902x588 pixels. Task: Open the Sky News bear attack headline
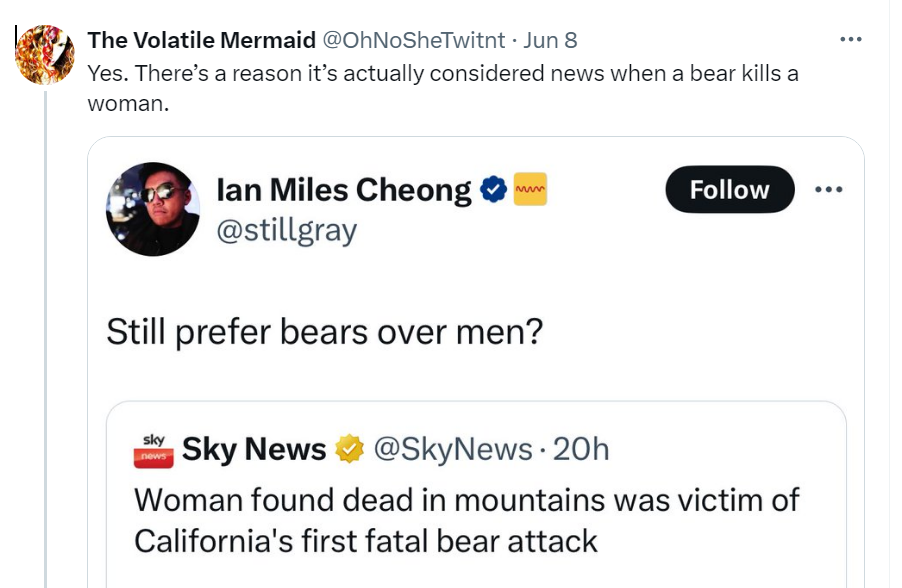(x=466, y=520)
